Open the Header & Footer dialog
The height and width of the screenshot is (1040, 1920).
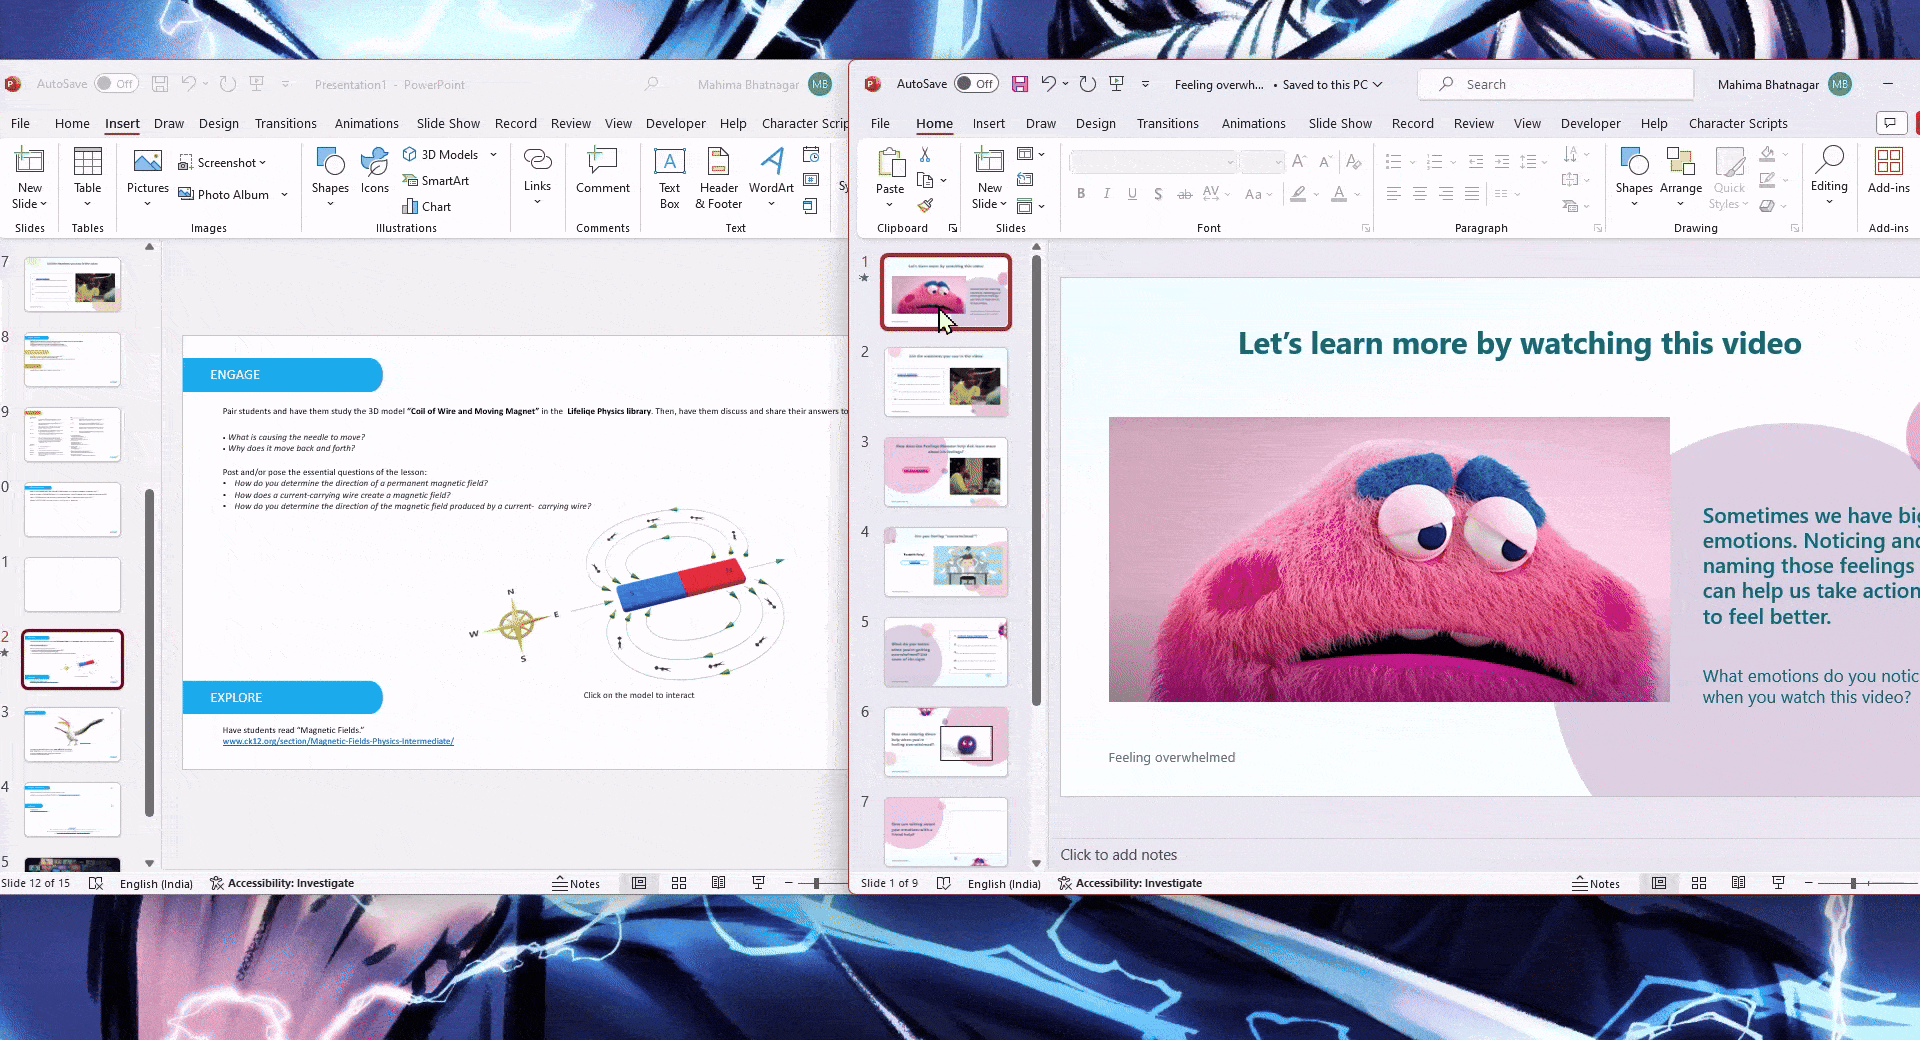(717, 178)
